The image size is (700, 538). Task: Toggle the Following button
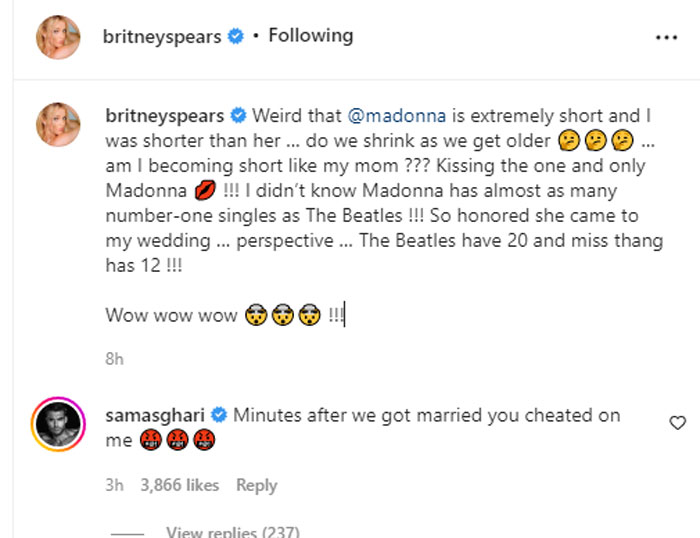[x=310, y=36]
